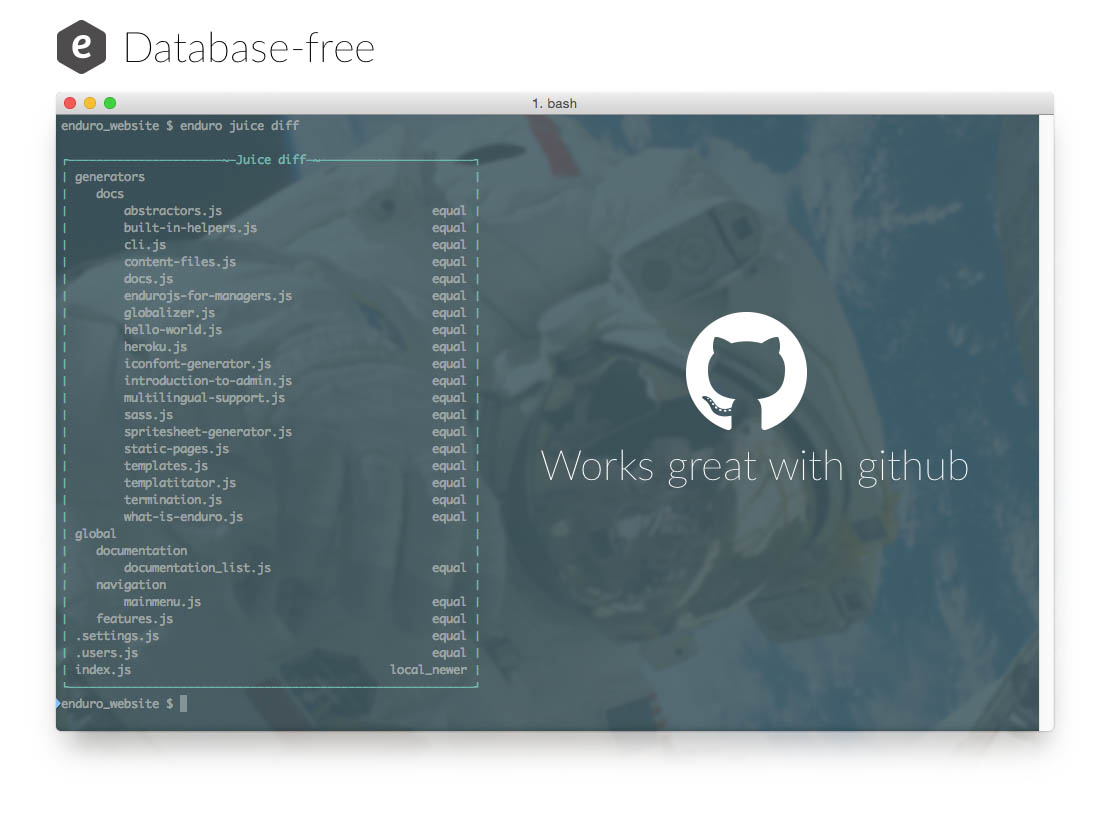Select 'sass.js' in the diff list
The image size is (1112, 820).
point(148,415)
